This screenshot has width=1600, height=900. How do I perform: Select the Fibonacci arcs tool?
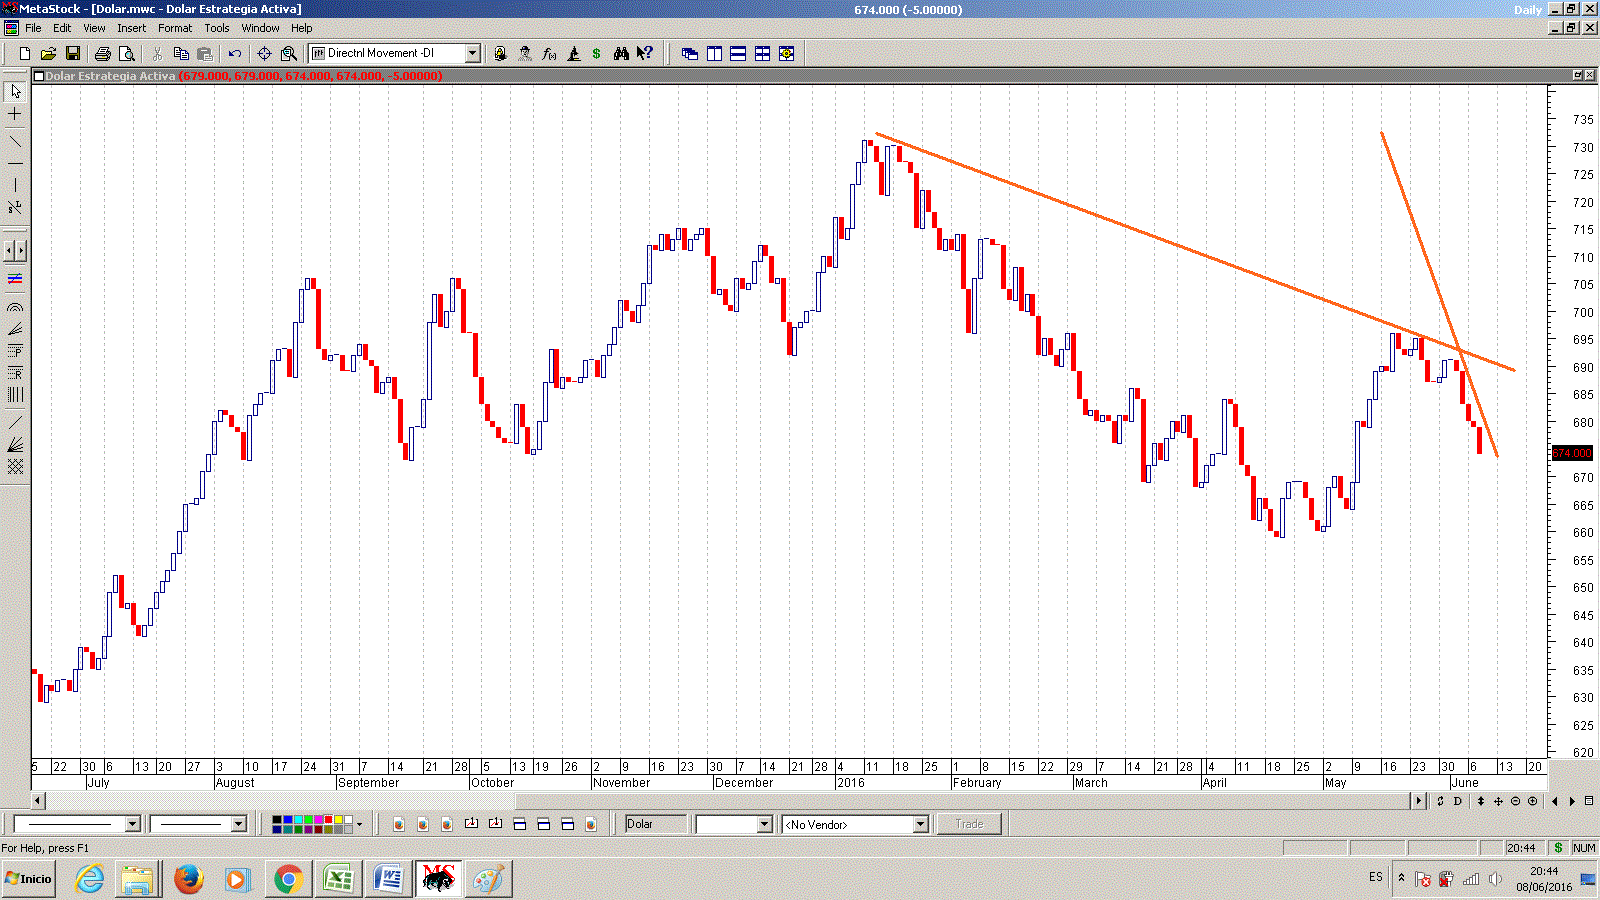15,307
